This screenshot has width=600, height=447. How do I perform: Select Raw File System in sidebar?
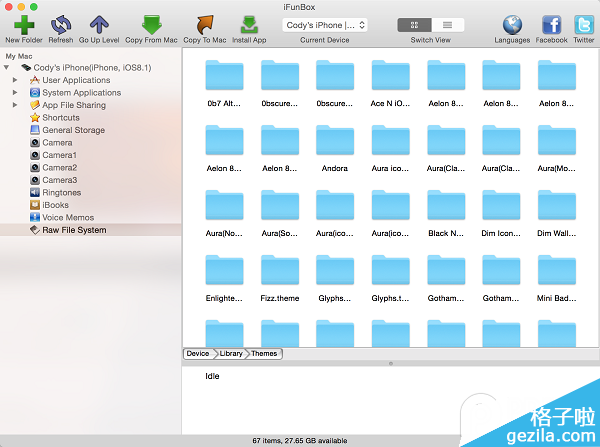click(x=74, y=230)
